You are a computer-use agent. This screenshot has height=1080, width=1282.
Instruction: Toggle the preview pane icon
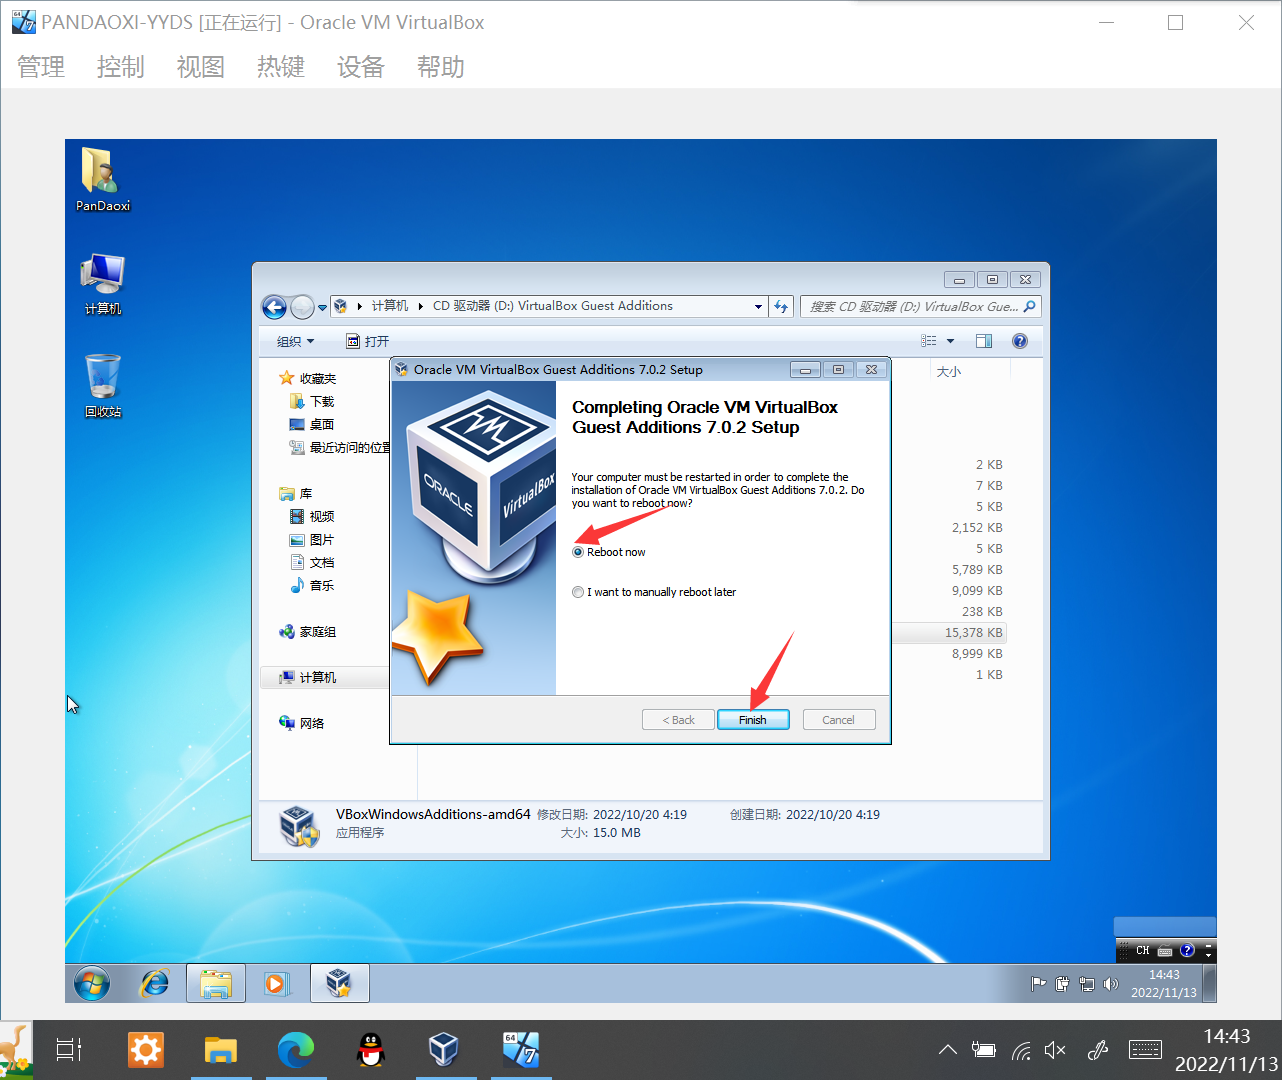984,341
